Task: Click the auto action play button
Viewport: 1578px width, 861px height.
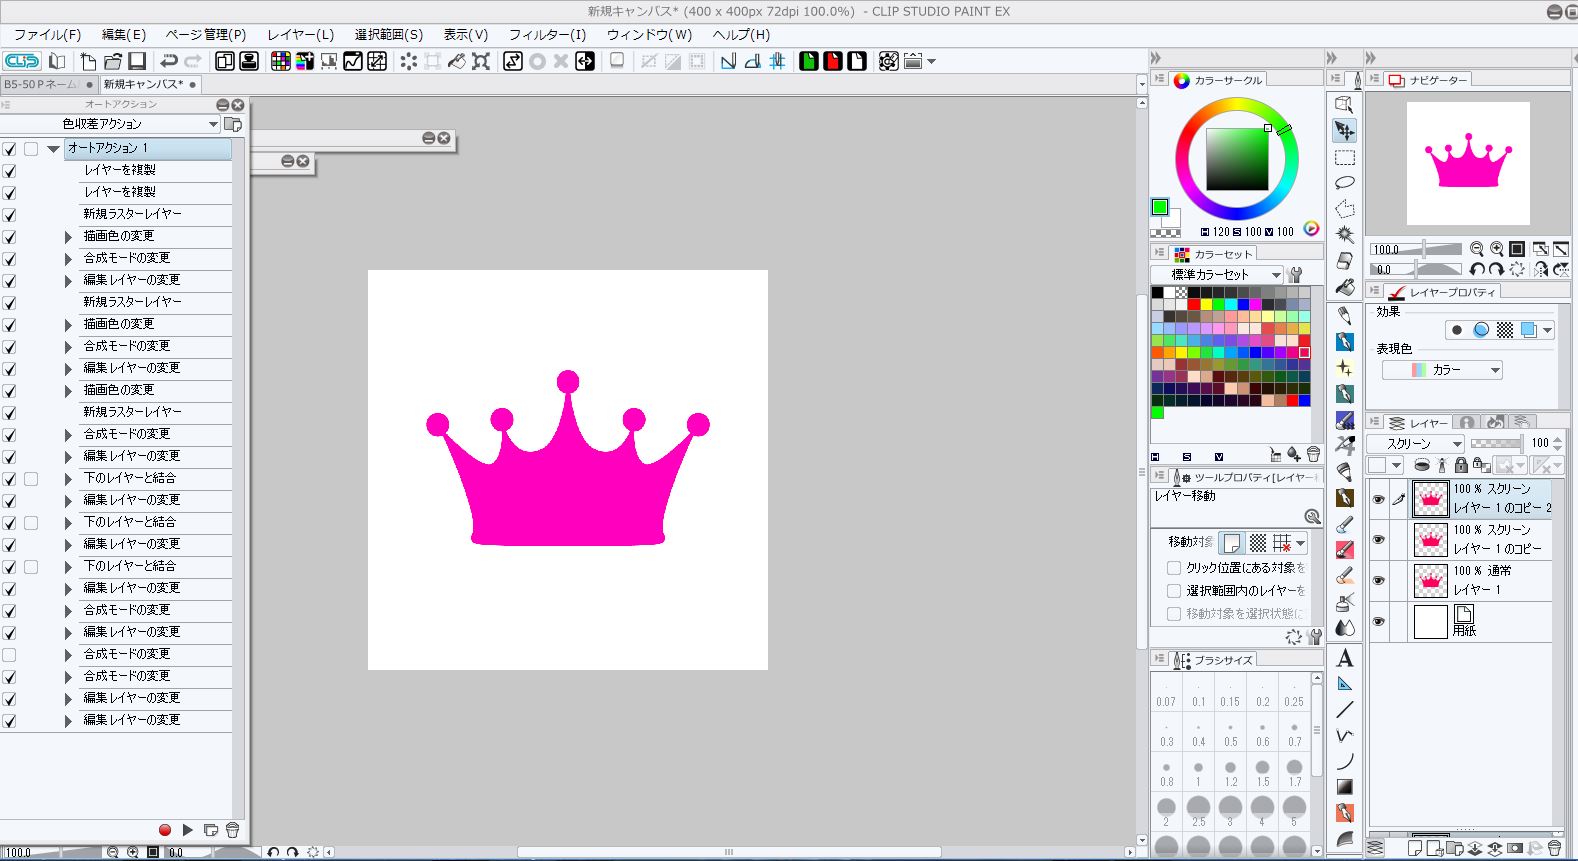Action: click(x=187, y=830)
